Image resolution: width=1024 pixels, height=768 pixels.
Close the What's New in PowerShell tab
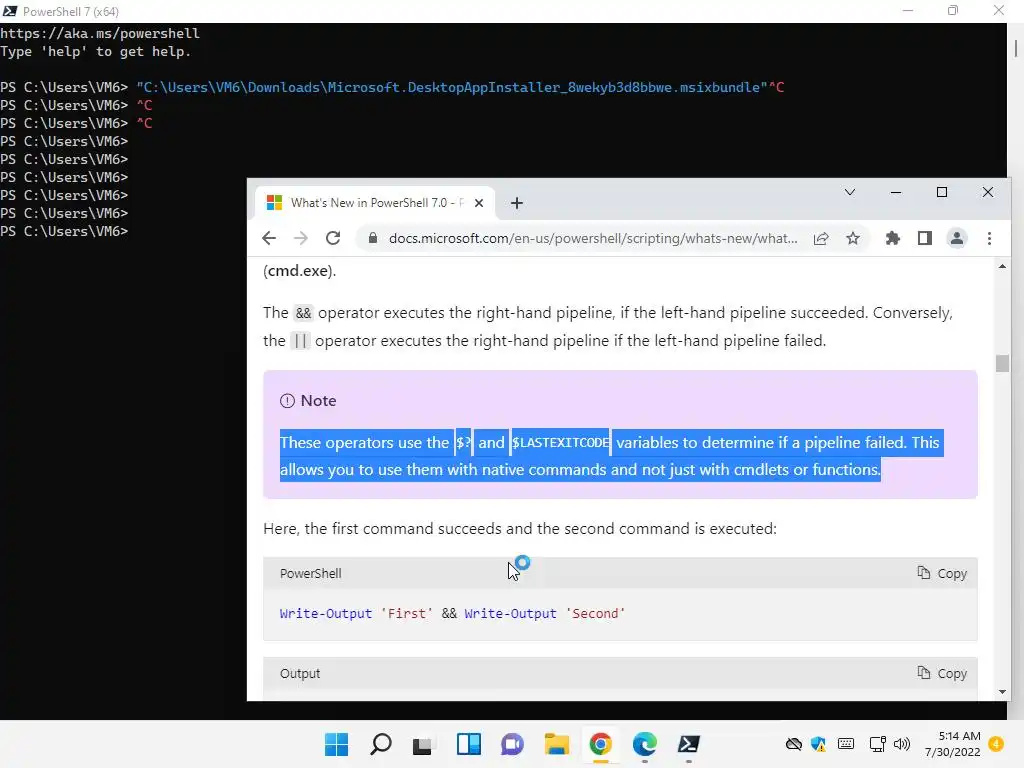(x=479, y=203)
